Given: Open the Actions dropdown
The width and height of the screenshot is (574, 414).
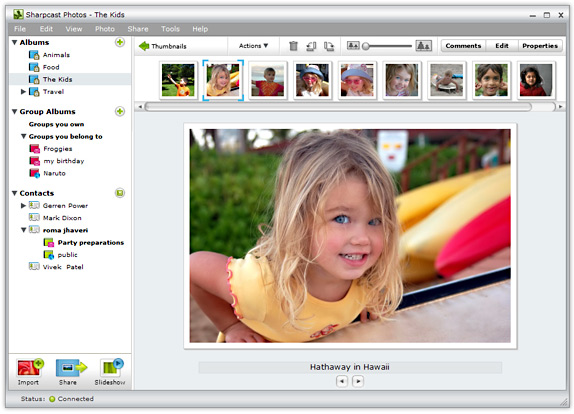Looking at the screenshot, I should [253, 46].
